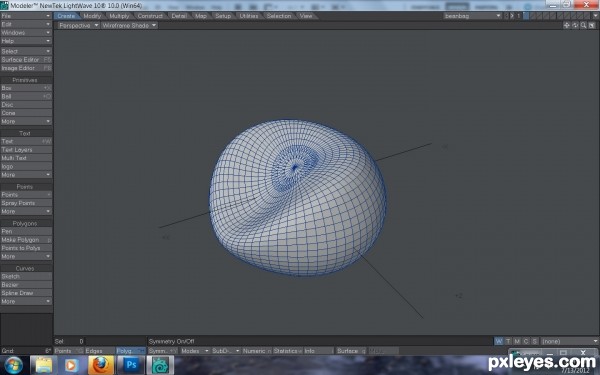Open the Windows menu dropdown
600x375 pixels.
(26, 33)
